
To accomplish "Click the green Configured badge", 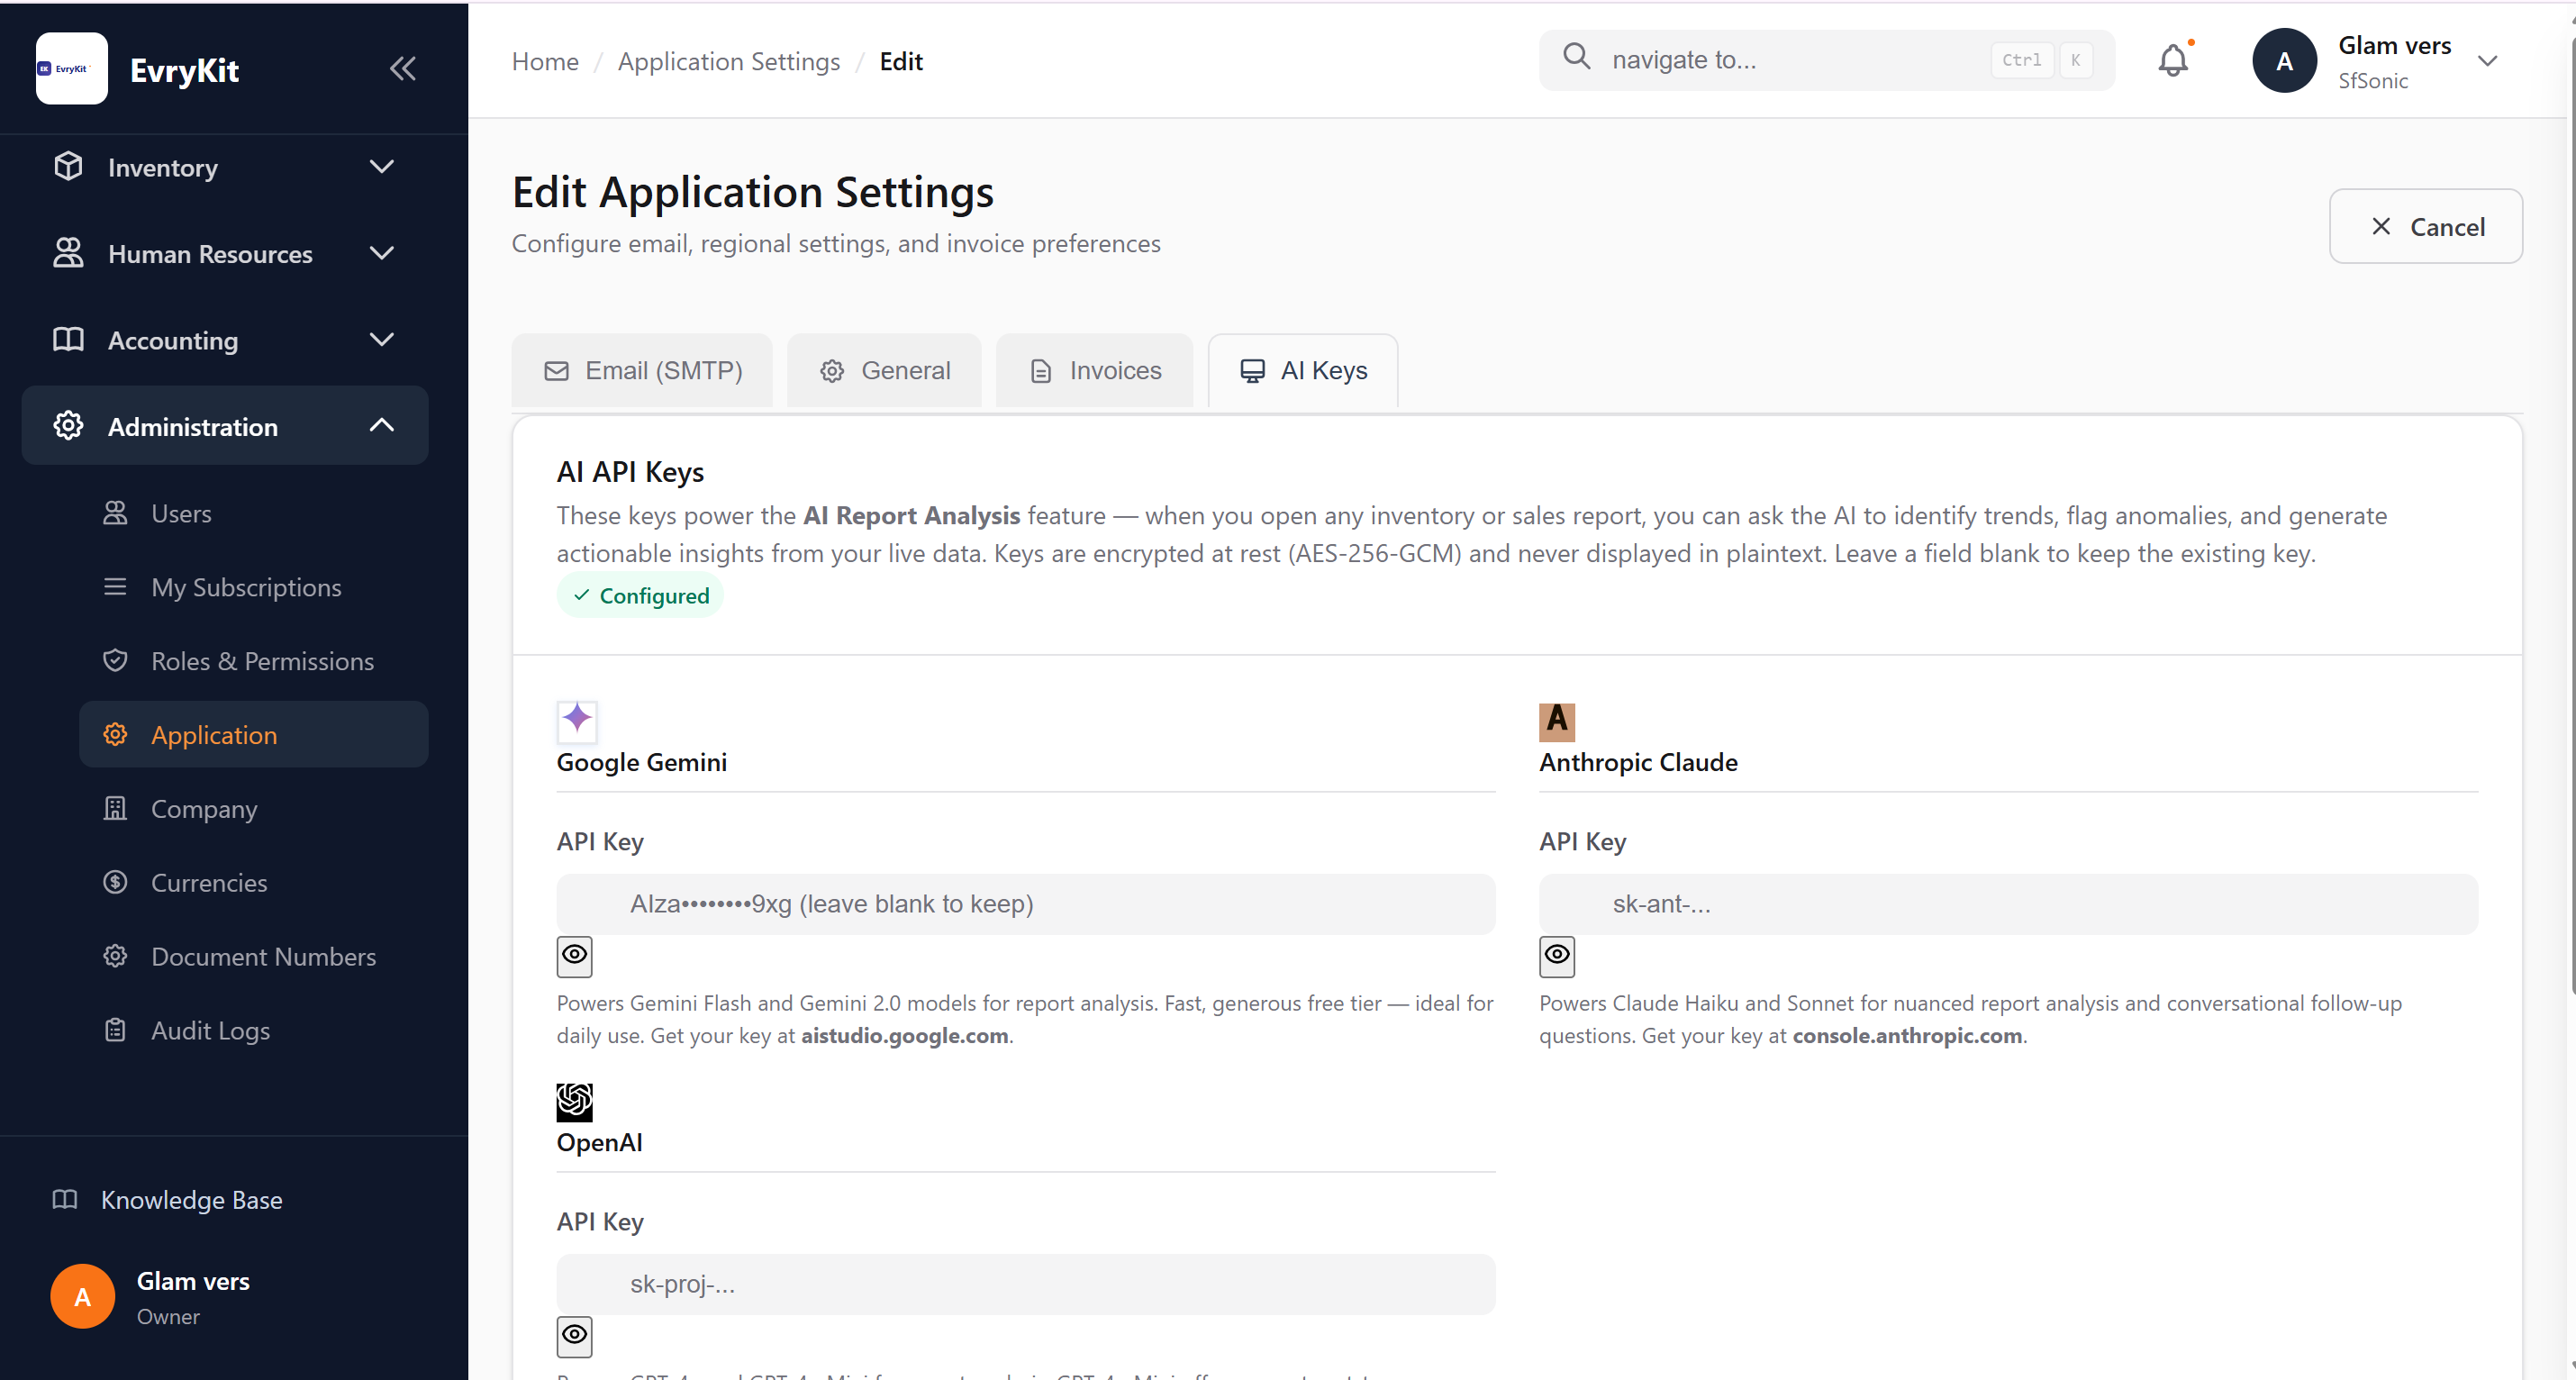I will click(x=640, y=594).
